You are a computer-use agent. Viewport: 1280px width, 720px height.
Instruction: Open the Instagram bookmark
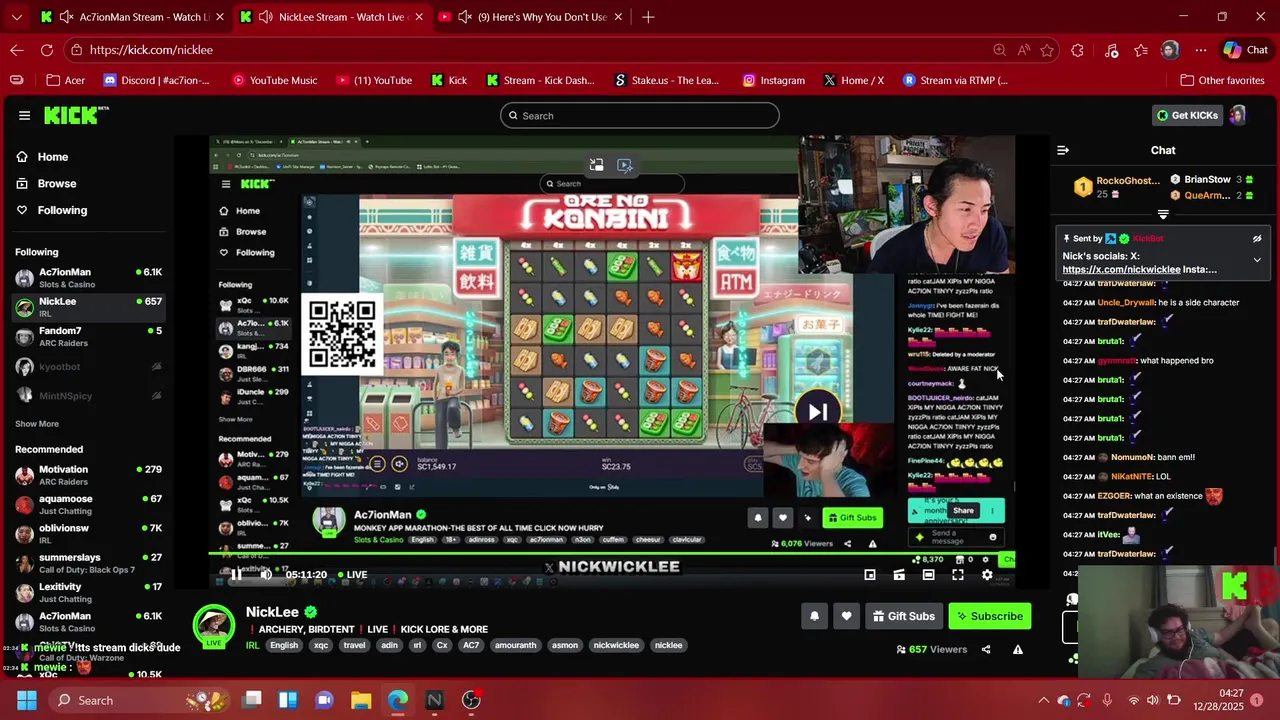(x=774, y=80)
